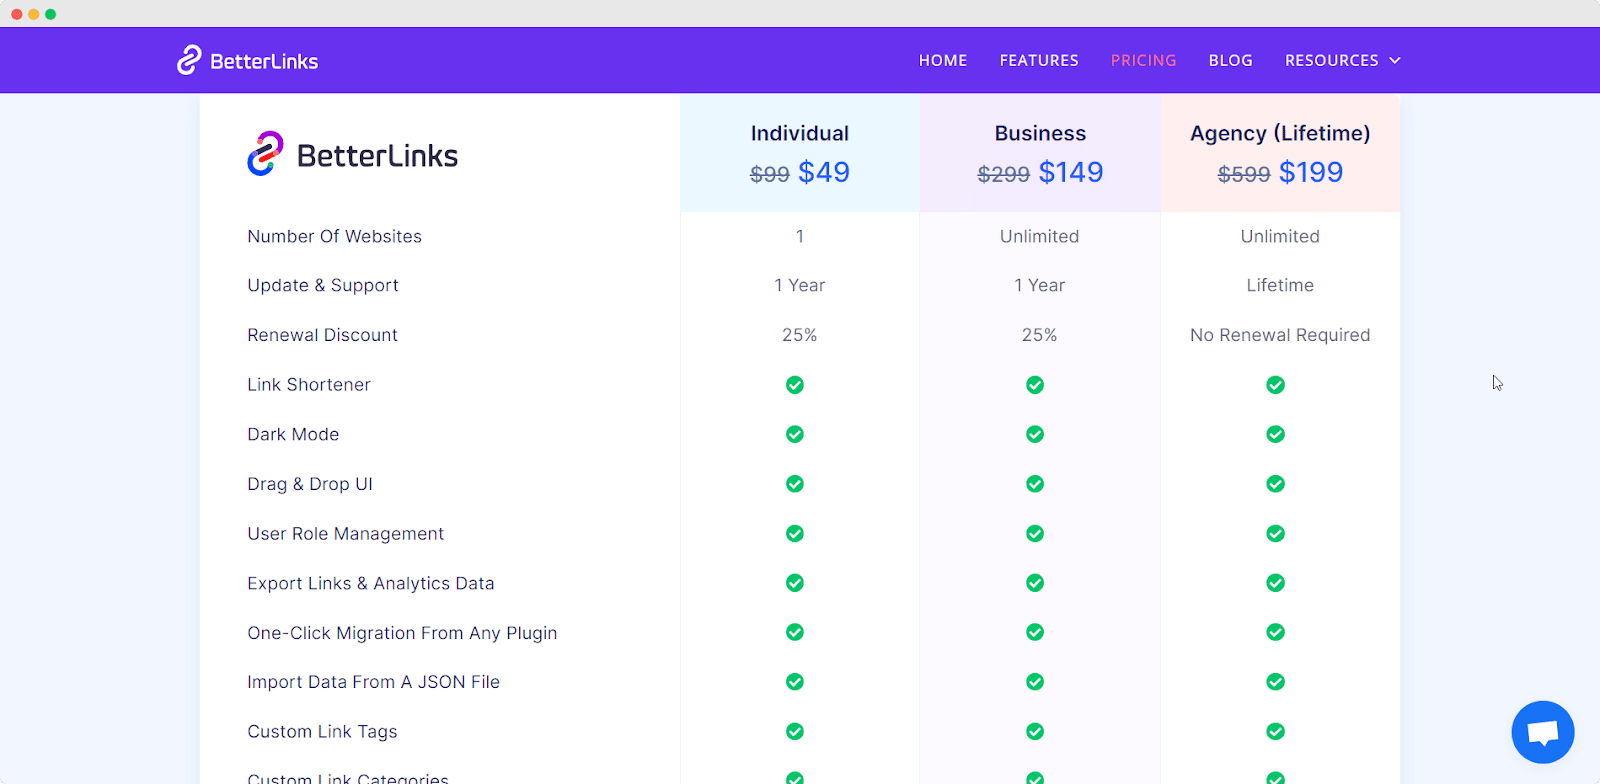Image resolution: width=1600 pixels, height=784 pixels.
Task: Click the User Role Management label
Action: point(346,534)
